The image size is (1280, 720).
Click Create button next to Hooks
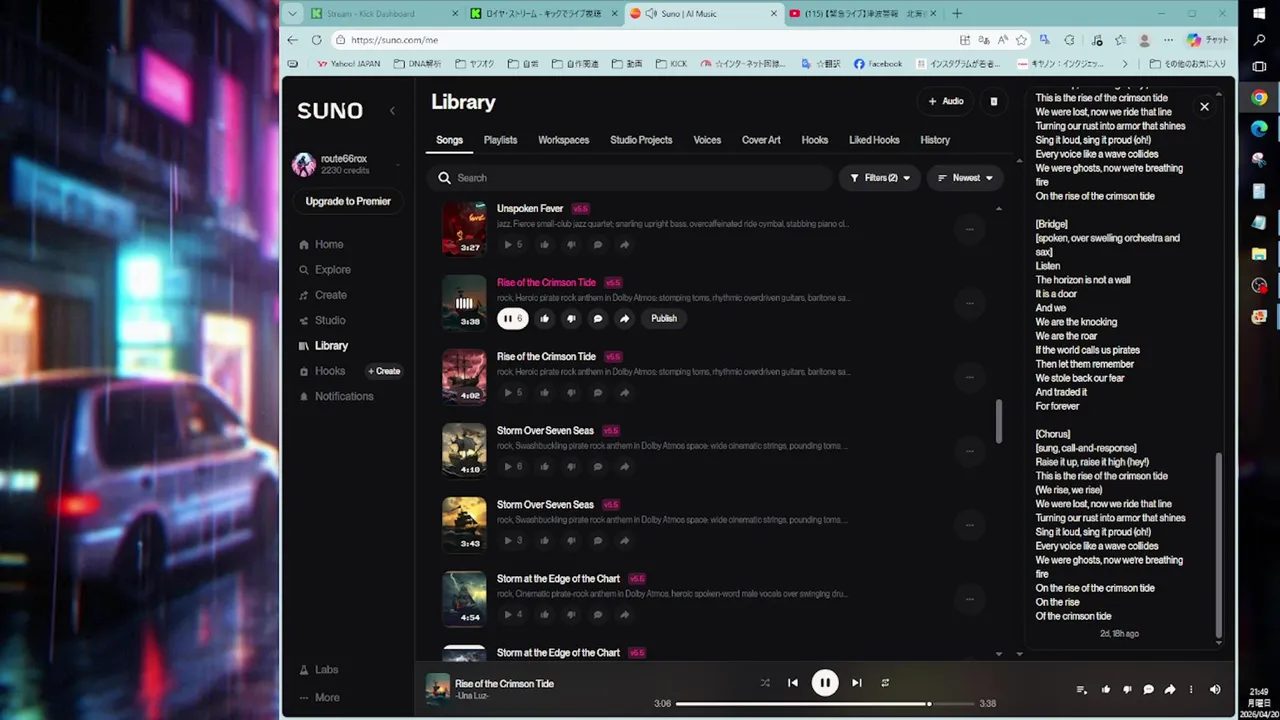[x=384, y=371]
